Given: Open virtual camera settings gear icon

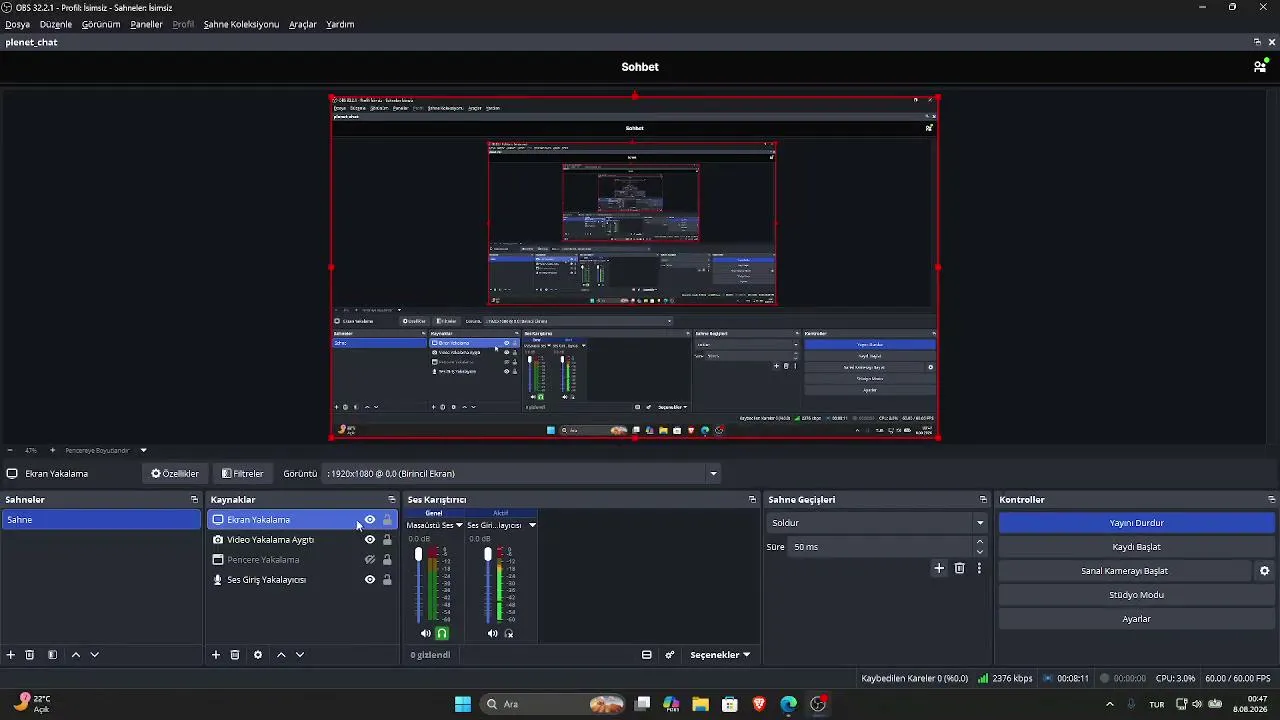Looking at the screenshot, I should 1264,571.
